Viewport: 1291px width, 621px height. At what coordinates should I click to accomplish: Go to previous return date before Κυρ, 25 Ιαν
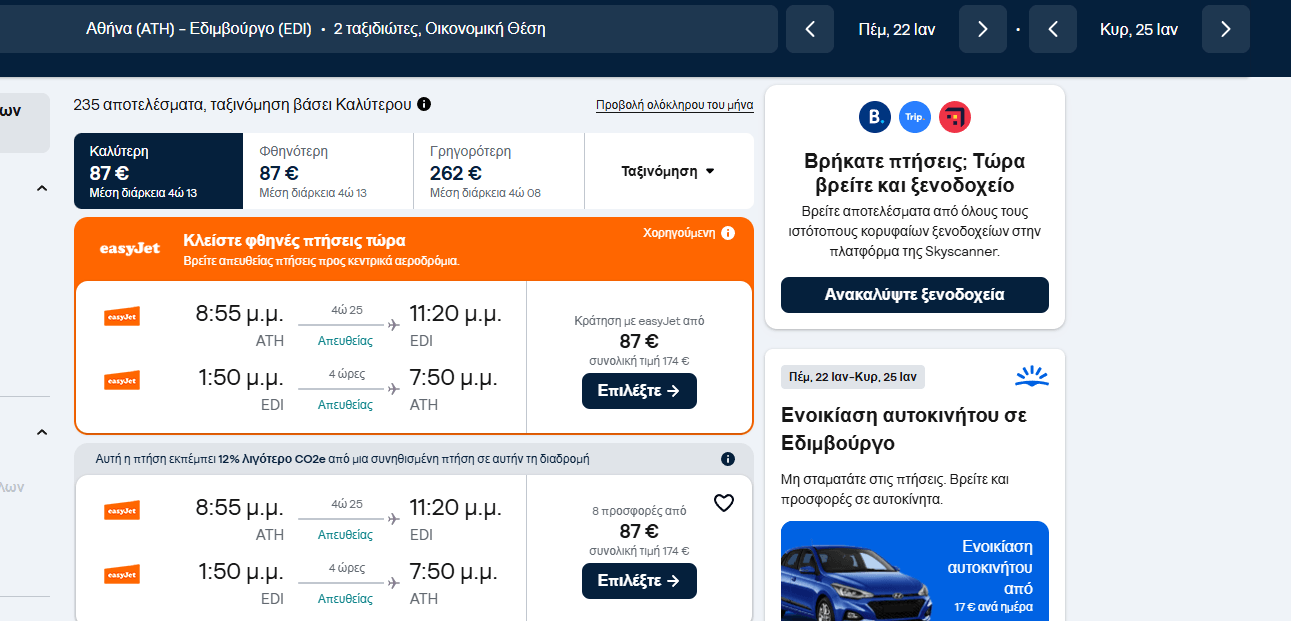(x=1053, y=29)
